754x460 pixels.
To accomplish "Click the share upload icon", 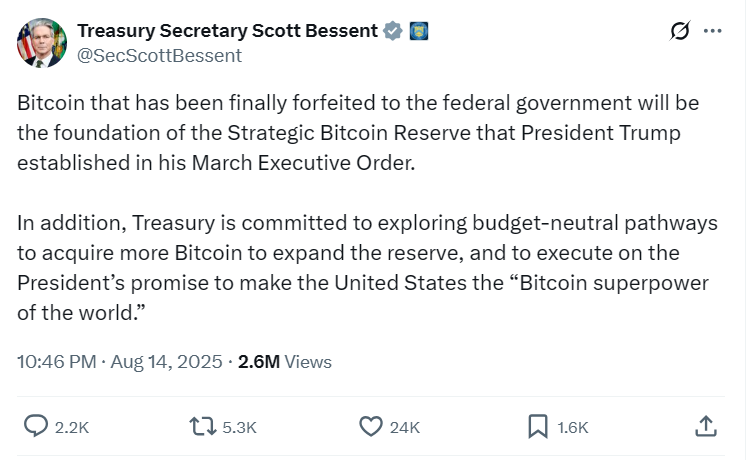I will [705, 426].
